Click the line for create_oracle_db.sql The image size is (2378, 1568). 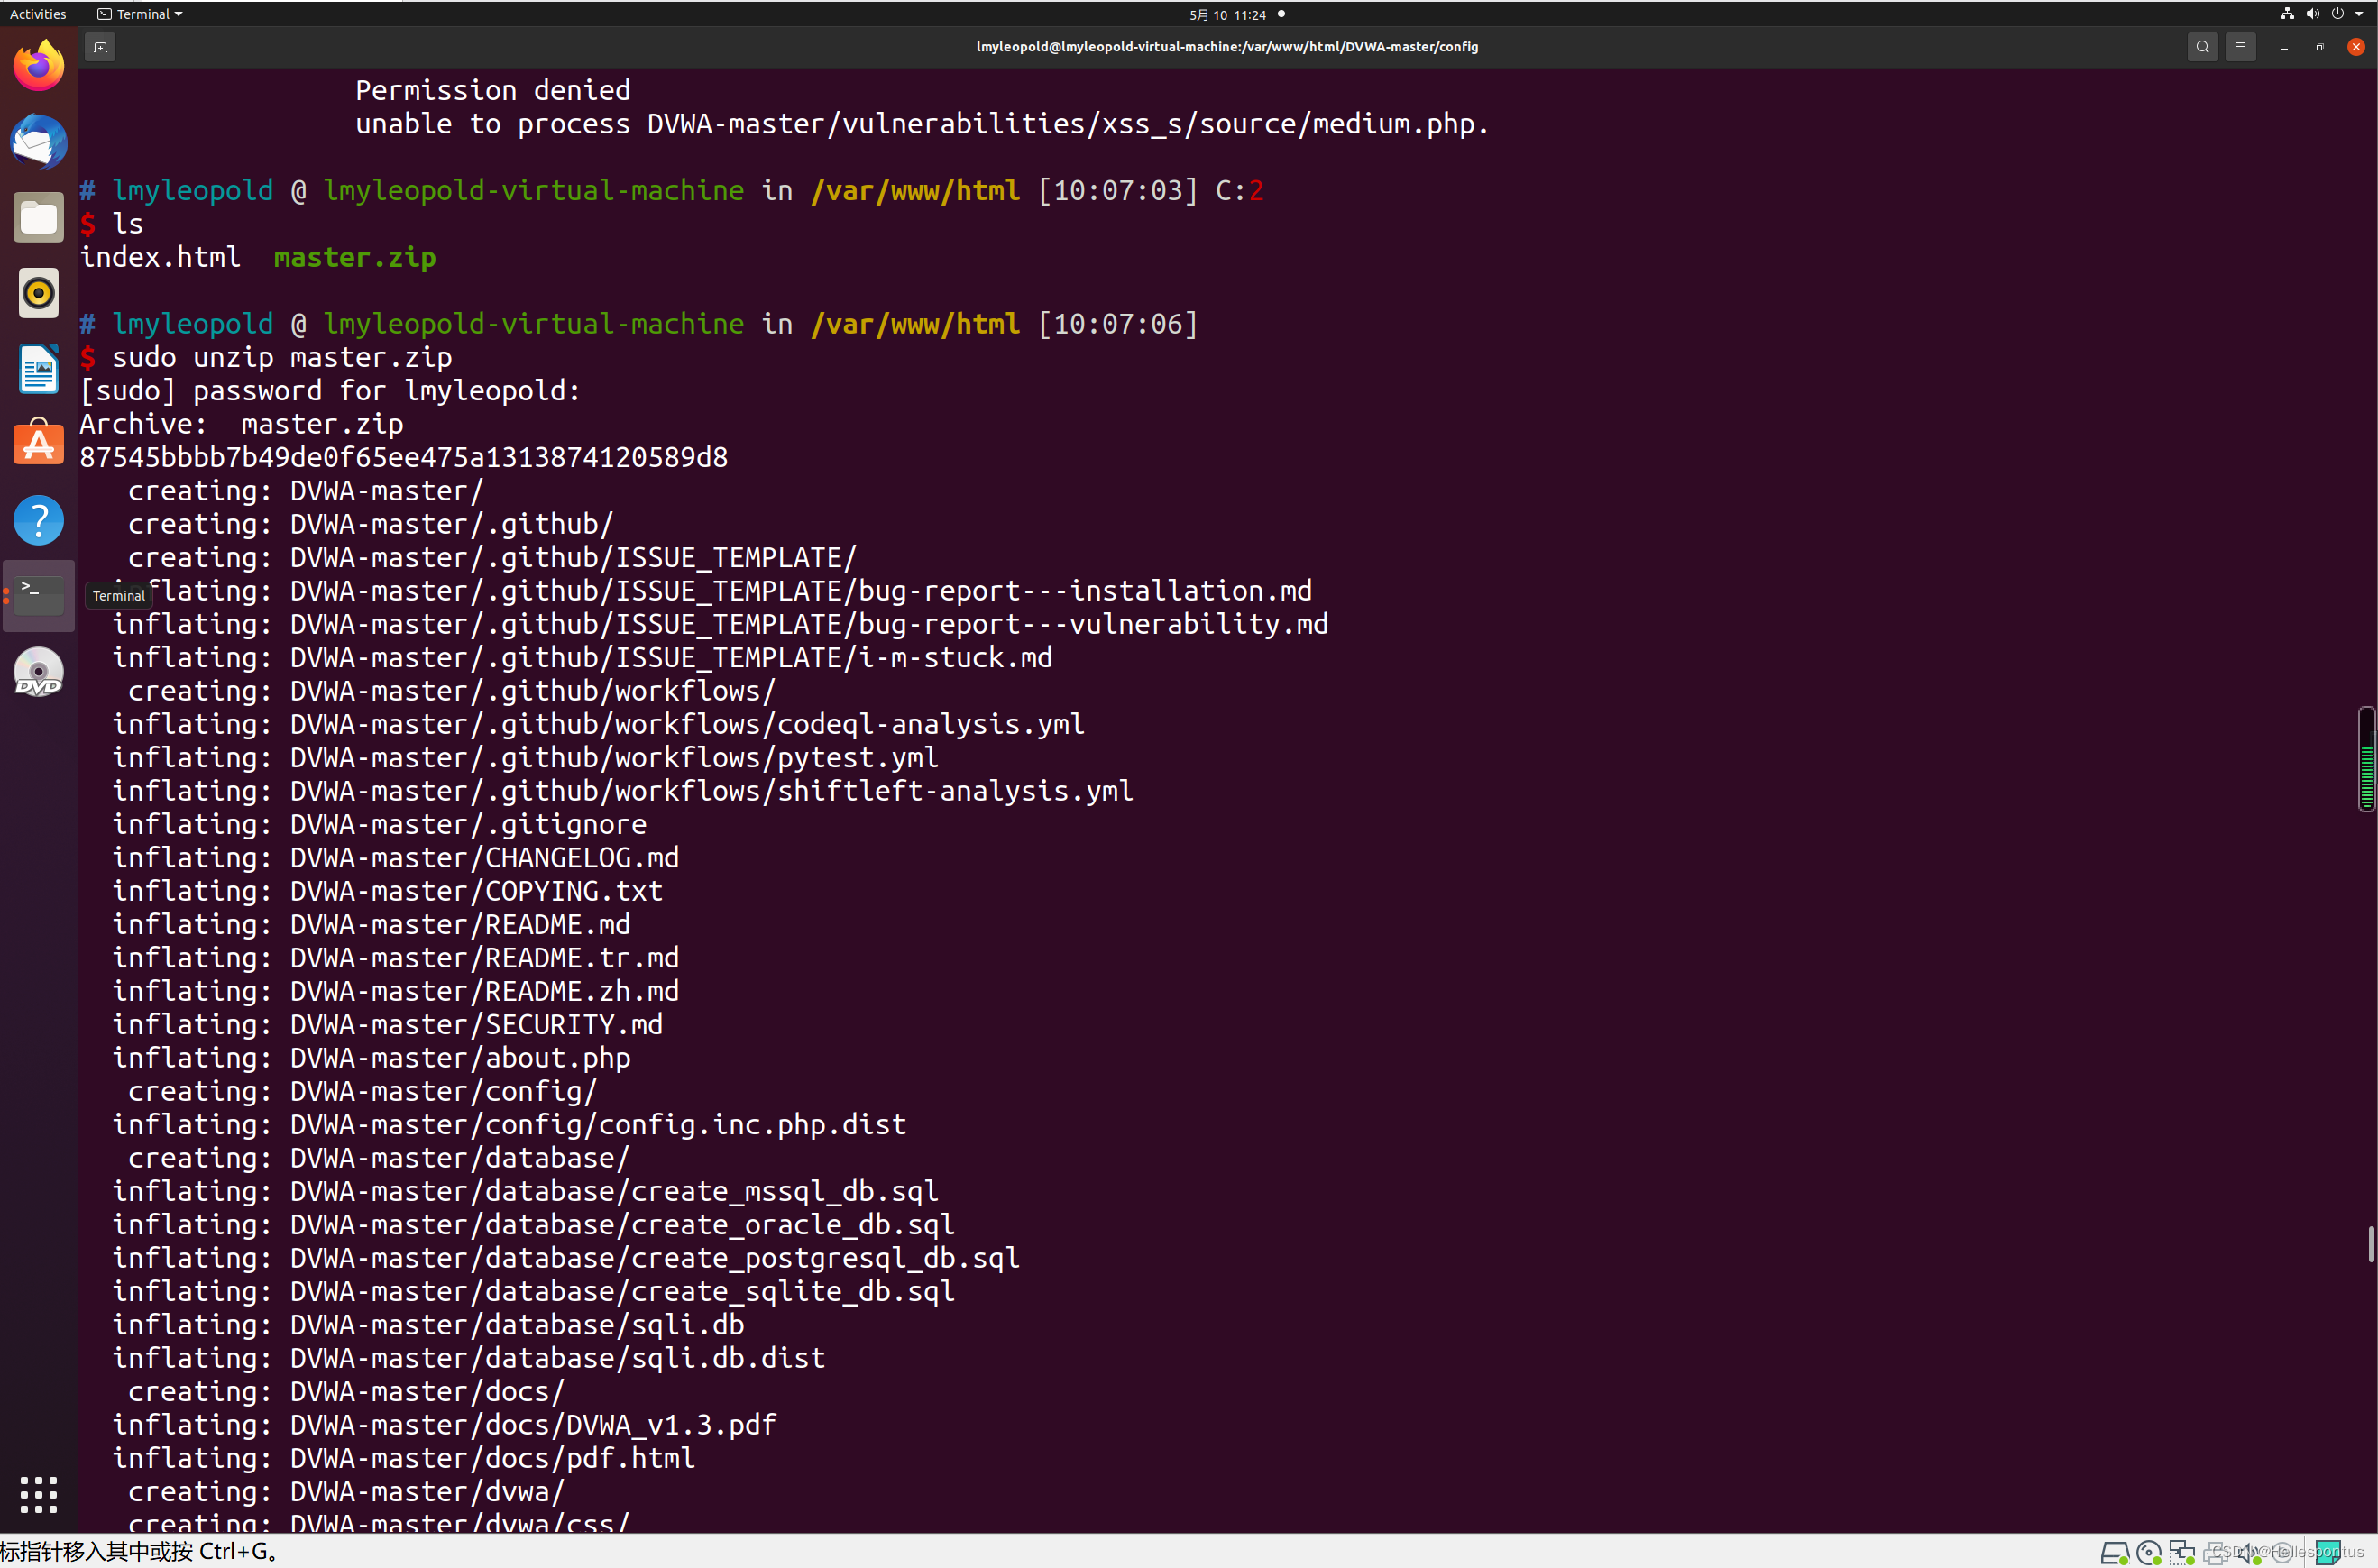click(x=533, y=1225)
